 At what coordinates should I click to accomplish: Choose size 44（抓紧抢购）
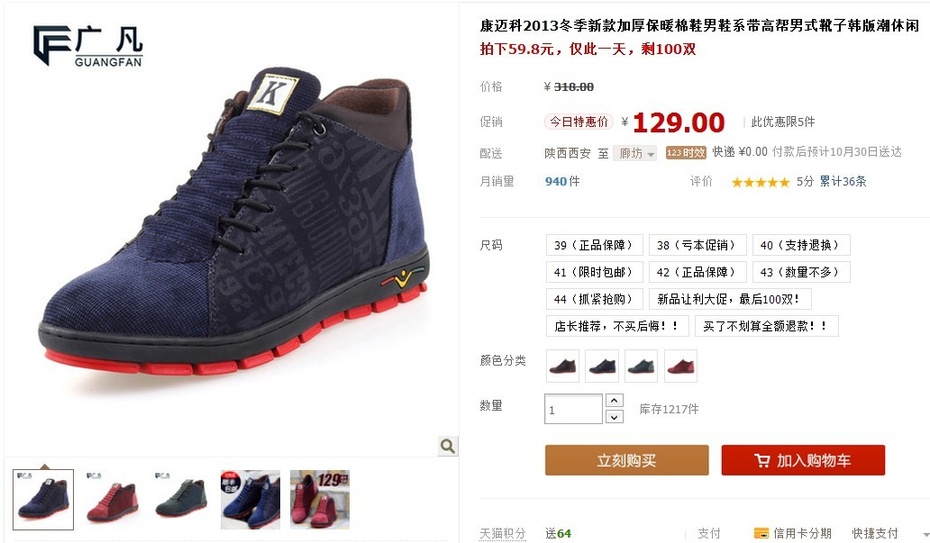pyautogui.click(x=594, y=299)
